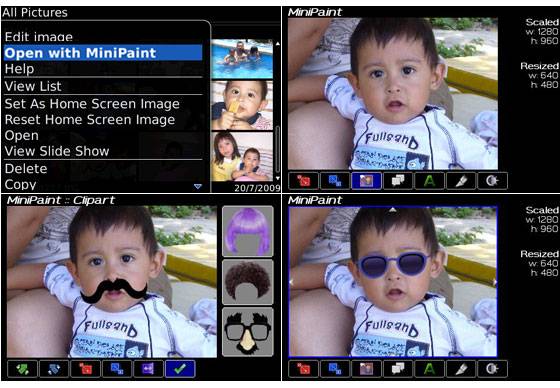
Task: Pick the purple wig clipart
Action: click(248, 231)
